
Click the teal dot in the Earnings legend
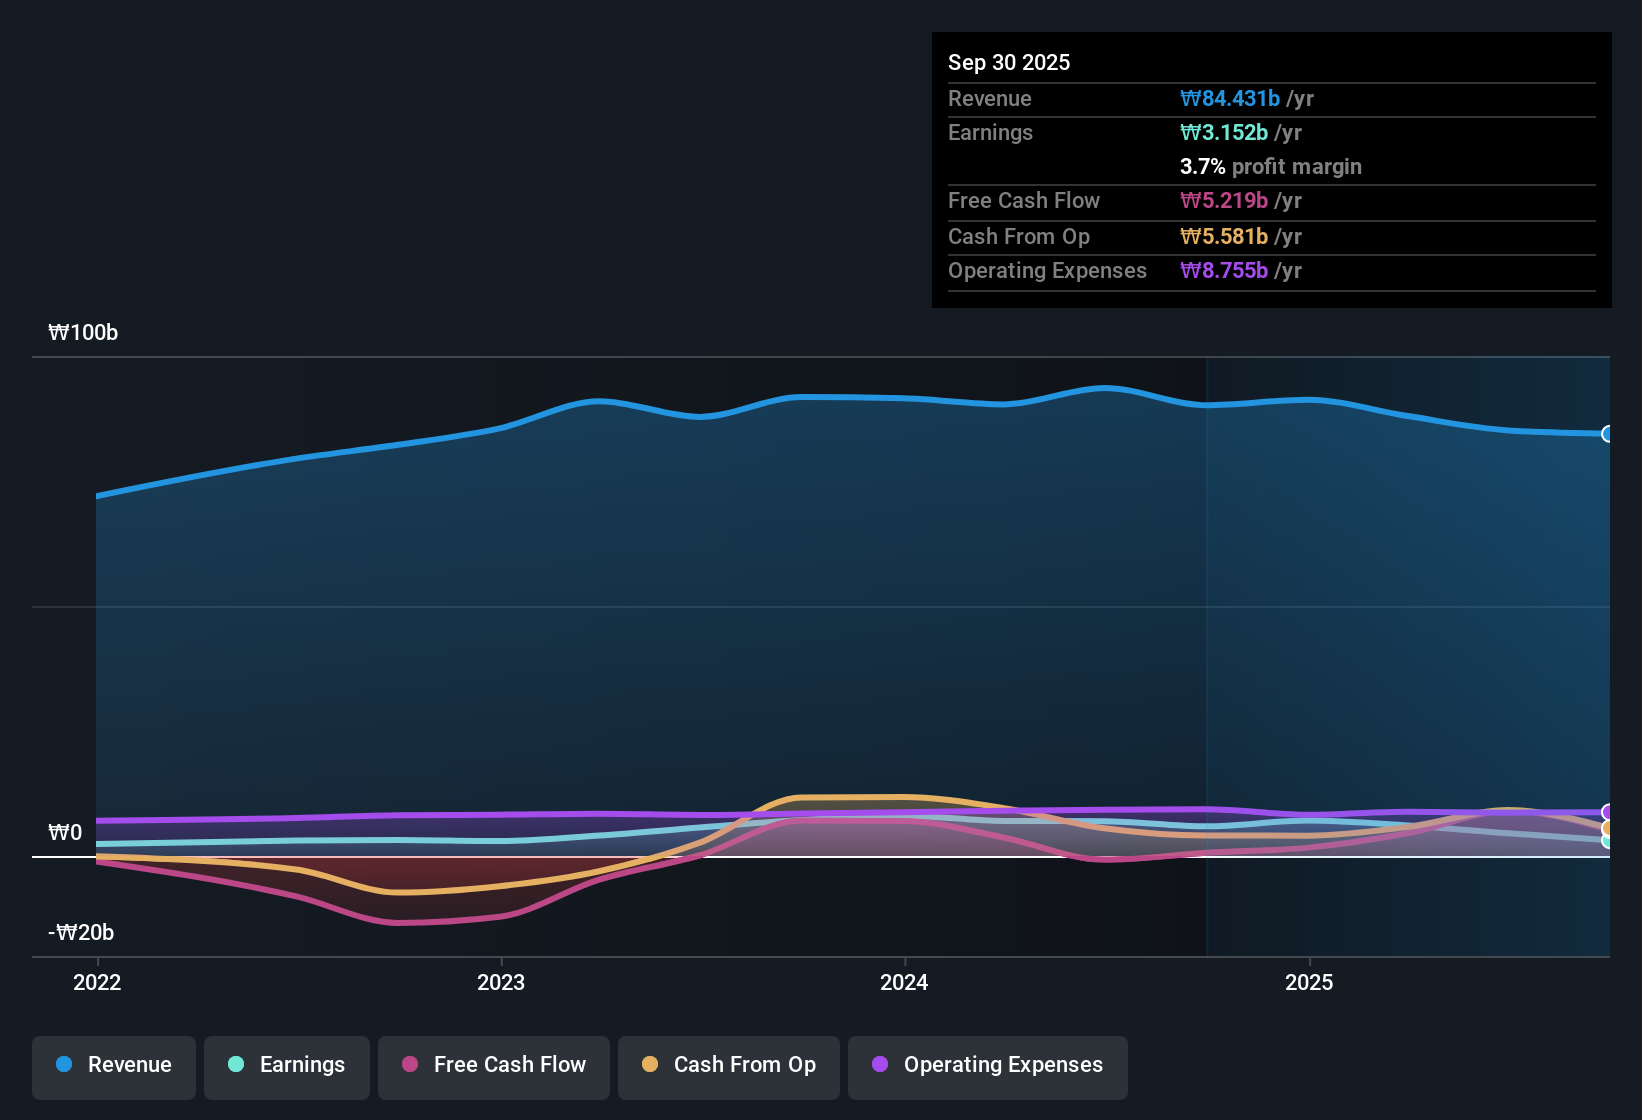(236, 1065)
